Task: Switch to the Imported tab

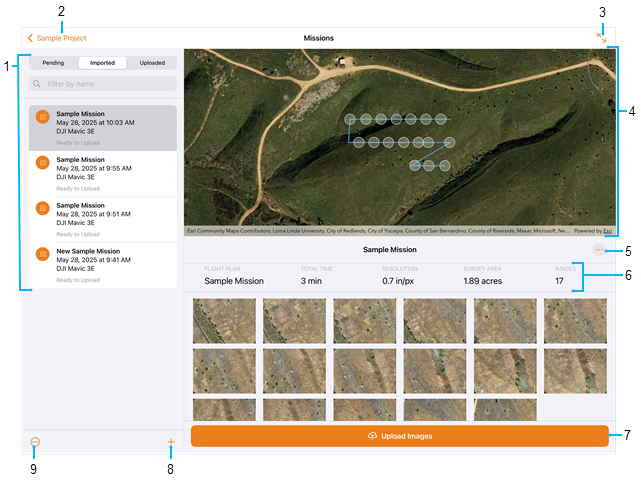Action: click(x=102, y=62)
